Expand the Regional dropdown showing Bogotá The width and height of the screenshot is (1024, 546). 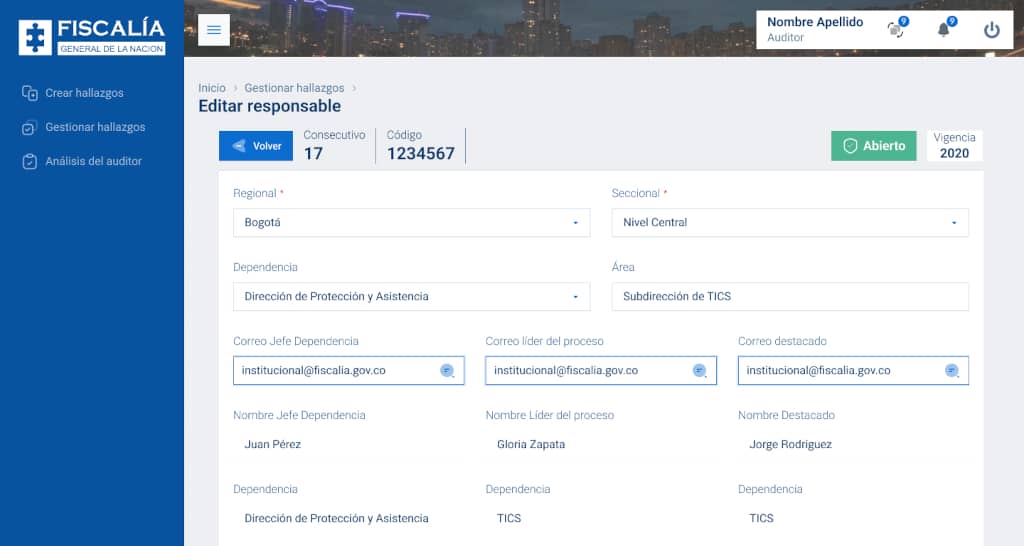(x=411, y=222)
